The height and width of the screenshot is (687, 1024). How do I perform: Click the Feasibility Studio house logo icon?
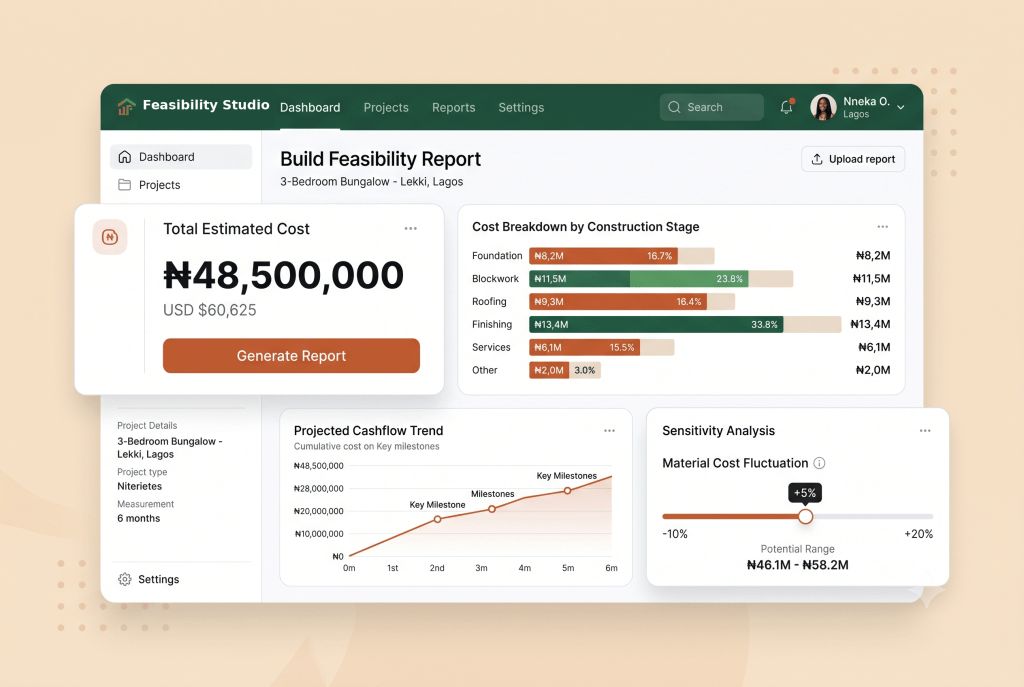126,106
